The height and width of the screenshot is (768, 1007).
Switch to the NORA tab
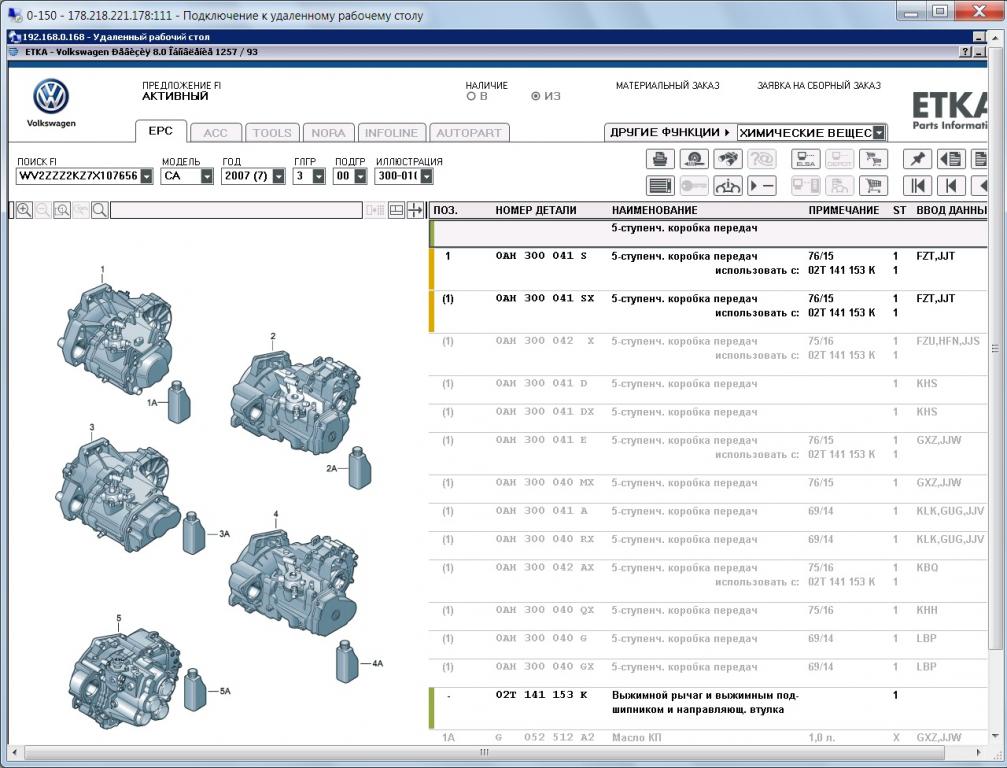coord(329,133)
